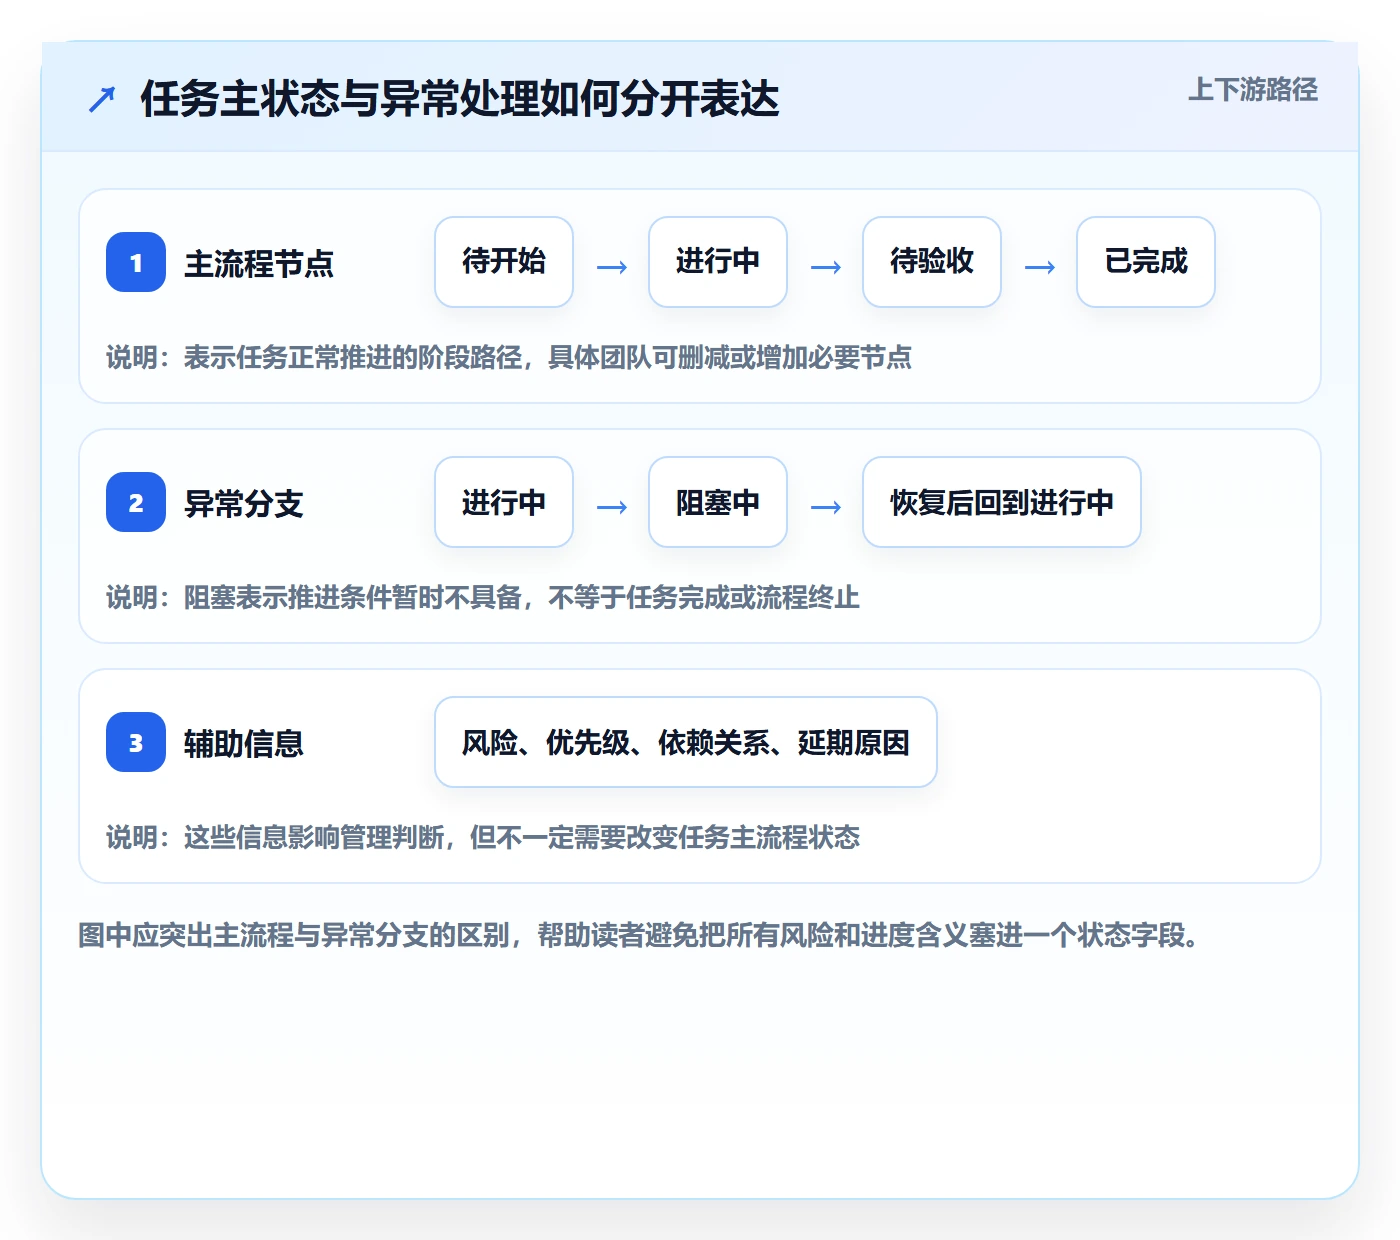Select the 已完成 status chip
The height and width of the screenshot is (1240, 1400).
pos(1146,262)
